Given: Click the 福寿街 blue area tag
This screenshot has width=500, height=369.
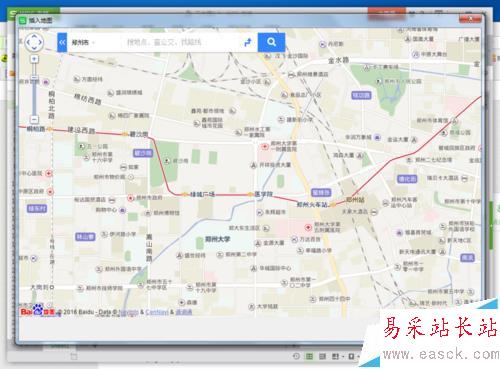Looking at the screenshot, I should coord(321,192).
